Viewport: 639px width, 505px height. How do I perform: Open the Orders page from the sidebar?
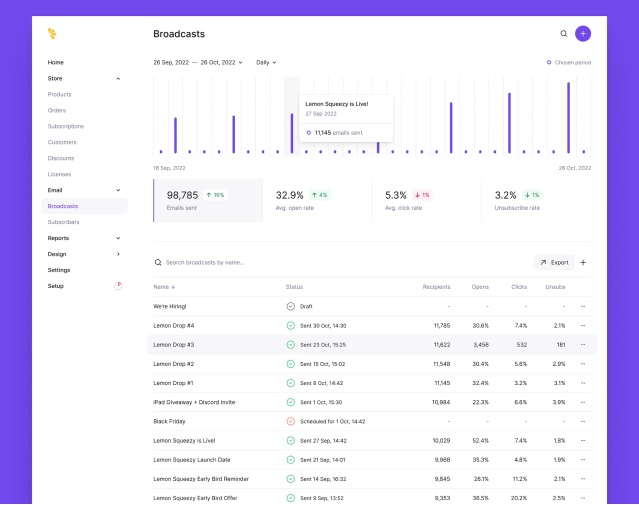(57, 110)
